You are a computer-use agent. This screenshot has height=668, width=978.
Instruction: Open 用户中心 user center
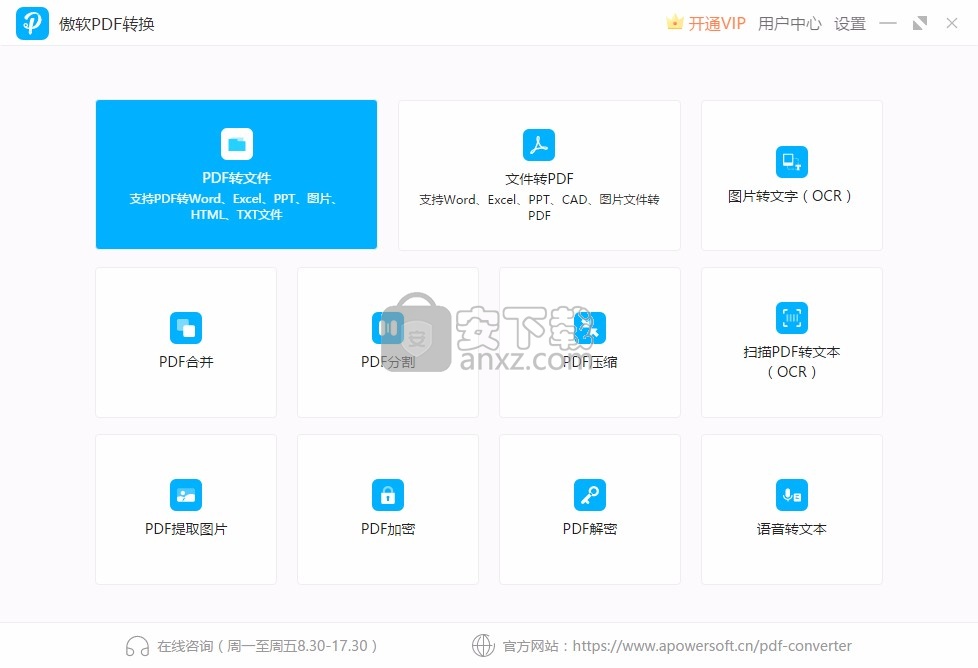790,24
